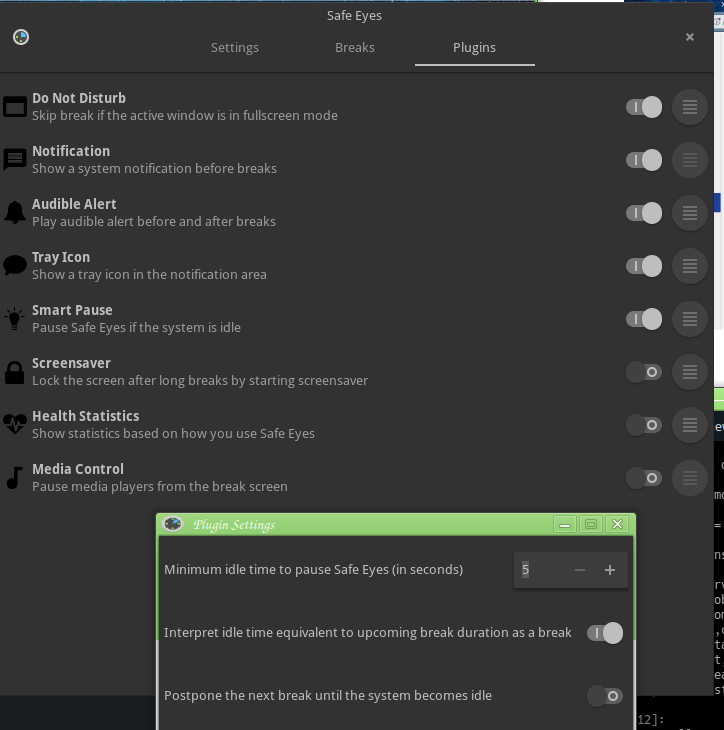Click the Notification message icon

15,160
